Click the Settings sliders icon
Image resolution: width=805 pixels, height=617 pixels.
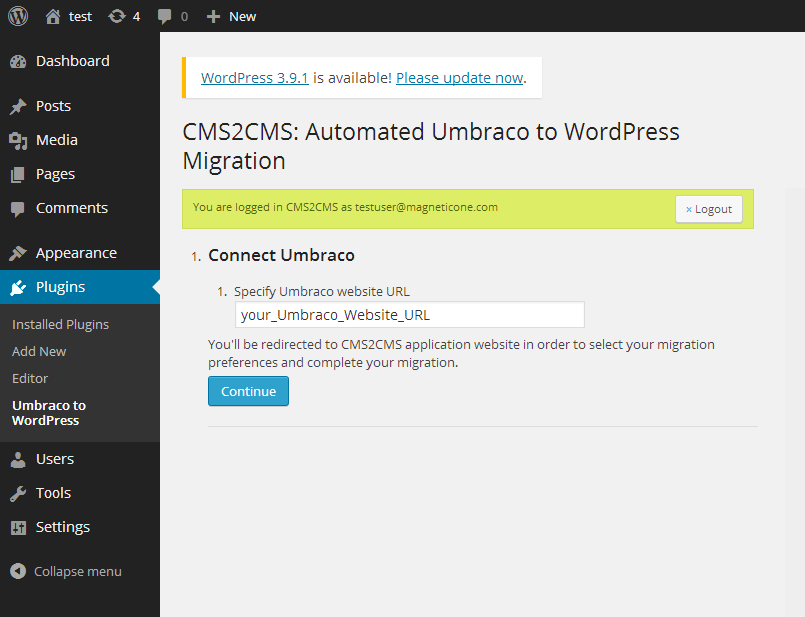18,527
